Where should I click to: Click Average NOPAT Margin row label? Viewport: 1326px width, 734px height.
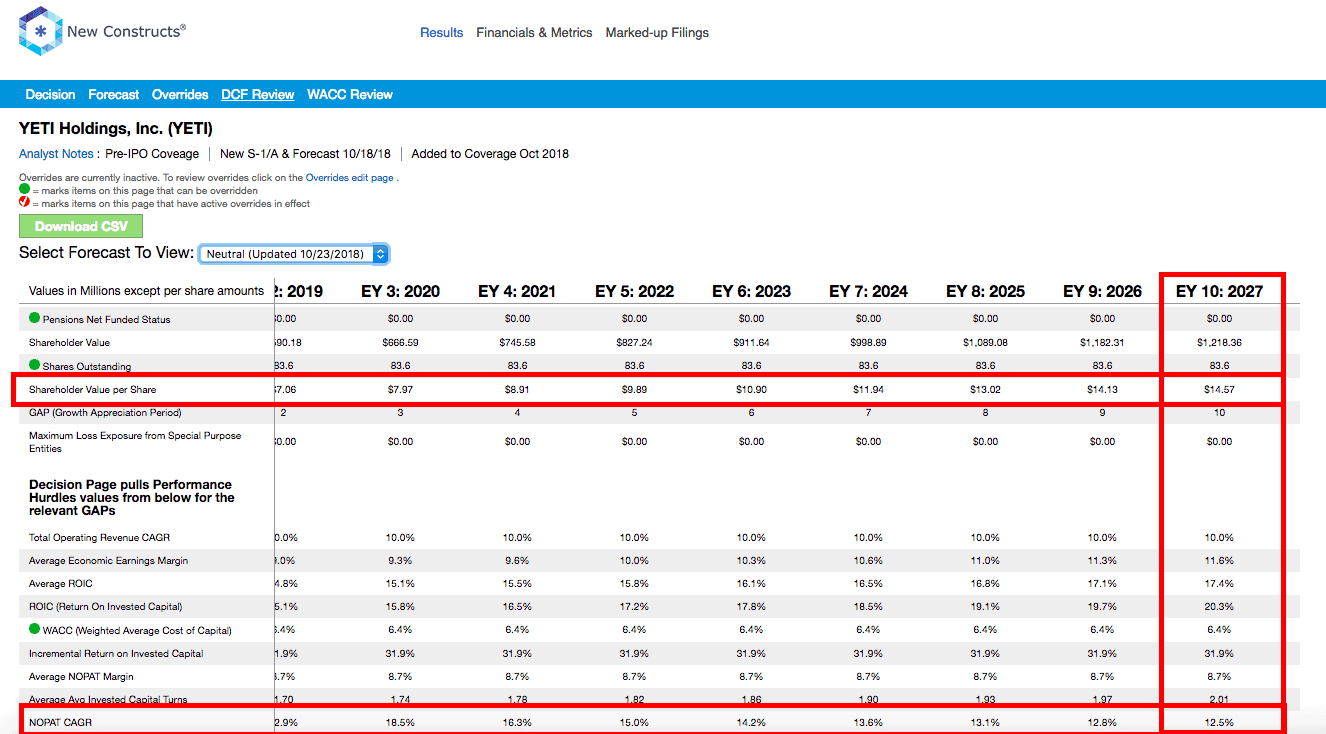tap(83, 677)
